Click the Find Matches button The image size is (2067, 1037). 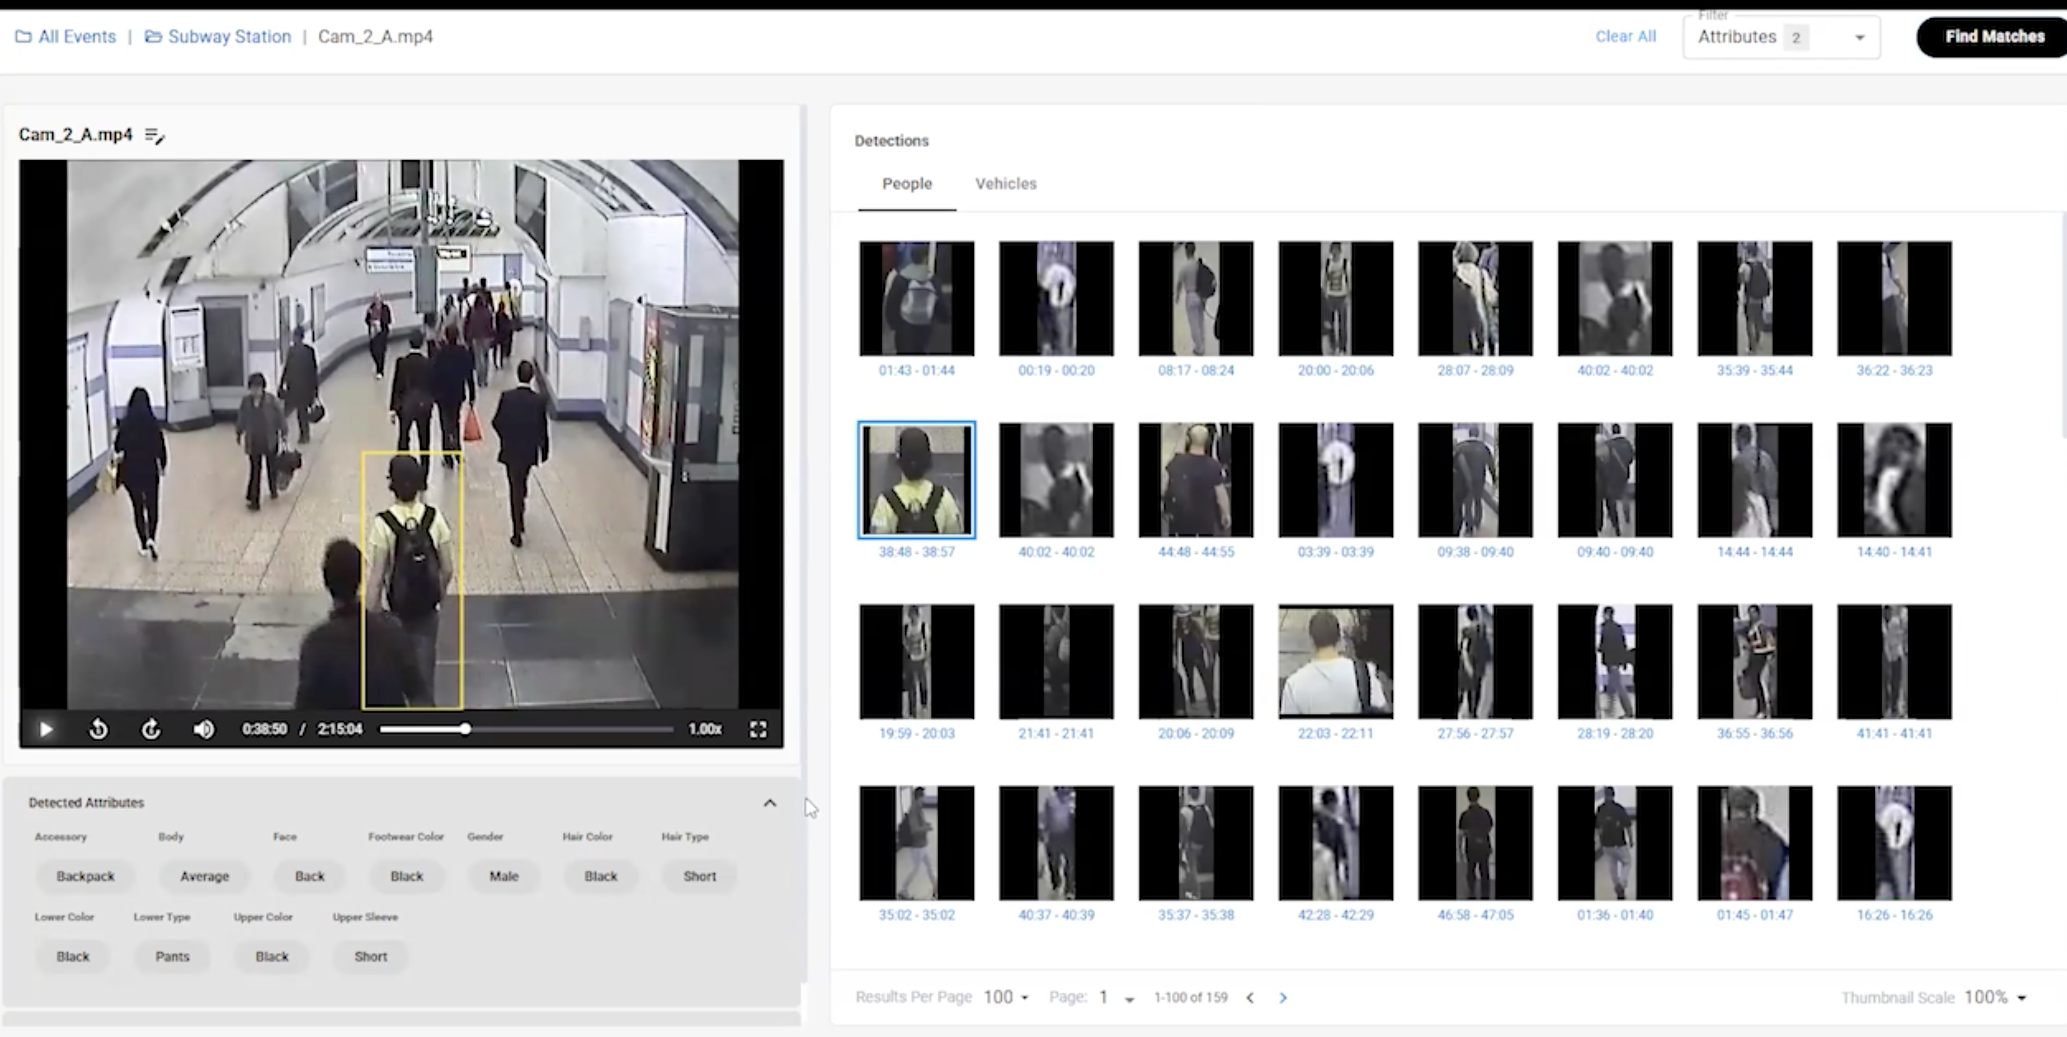point(1993,37)
